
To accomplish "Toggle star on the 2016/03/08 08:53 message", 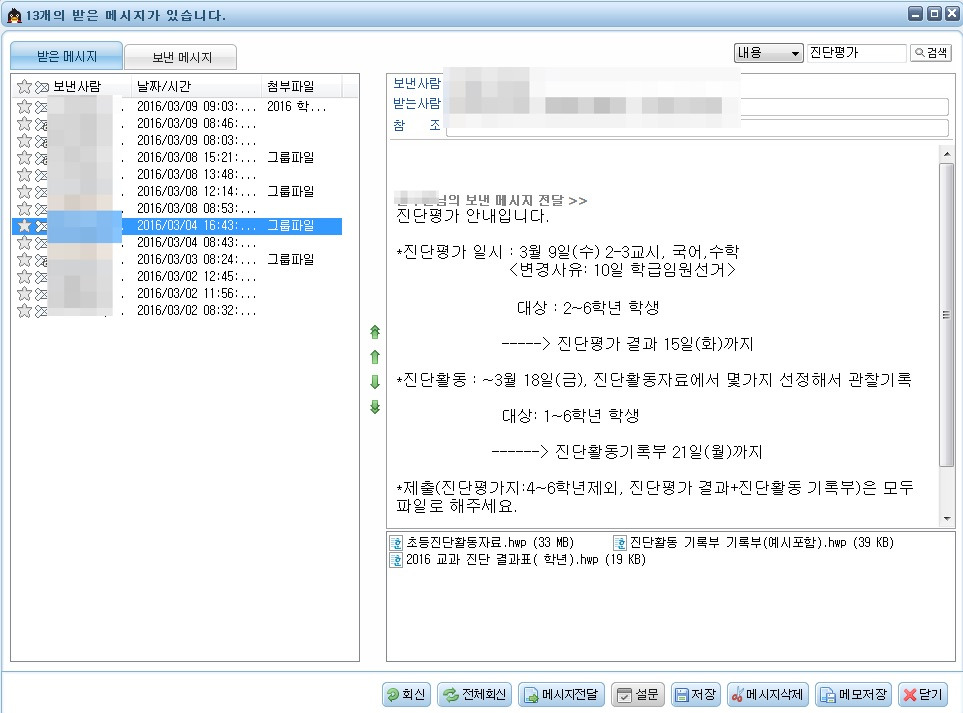I will tap(25, 209).
